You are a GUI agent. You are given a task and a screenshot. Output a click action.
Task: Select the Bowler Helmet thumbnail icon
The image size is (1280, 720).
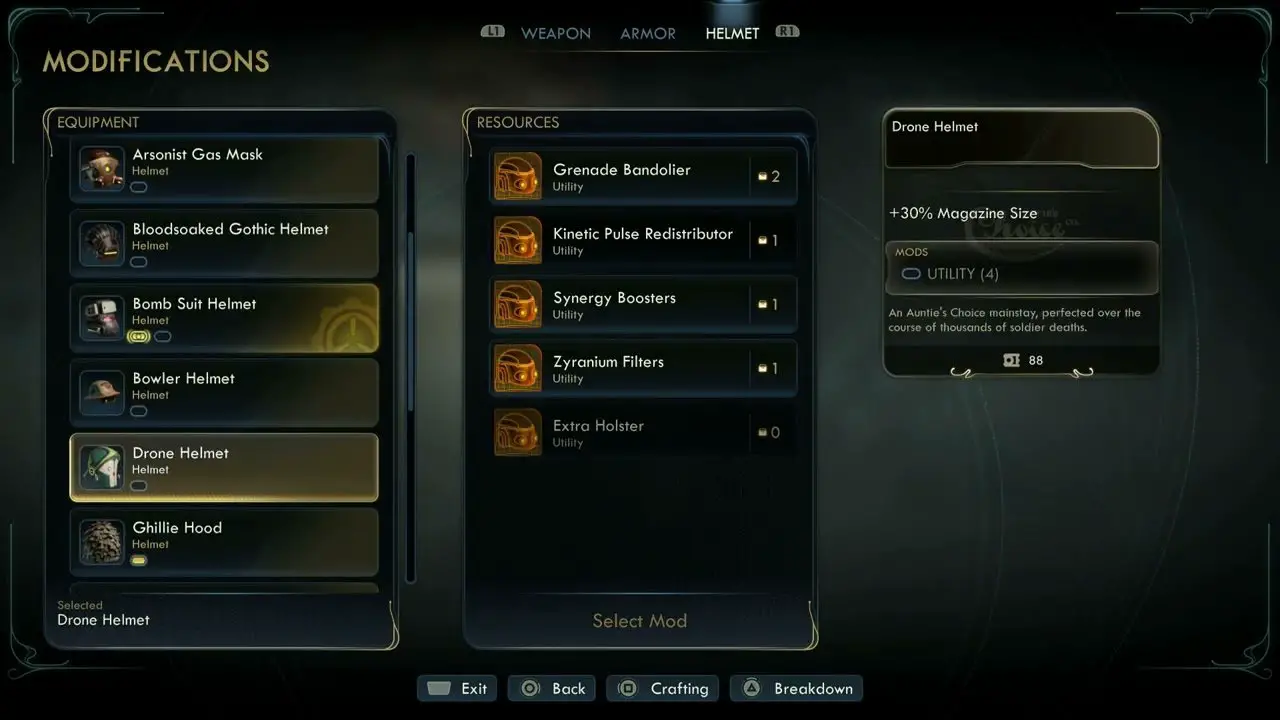pyautogui.click(x=102, y=393)
